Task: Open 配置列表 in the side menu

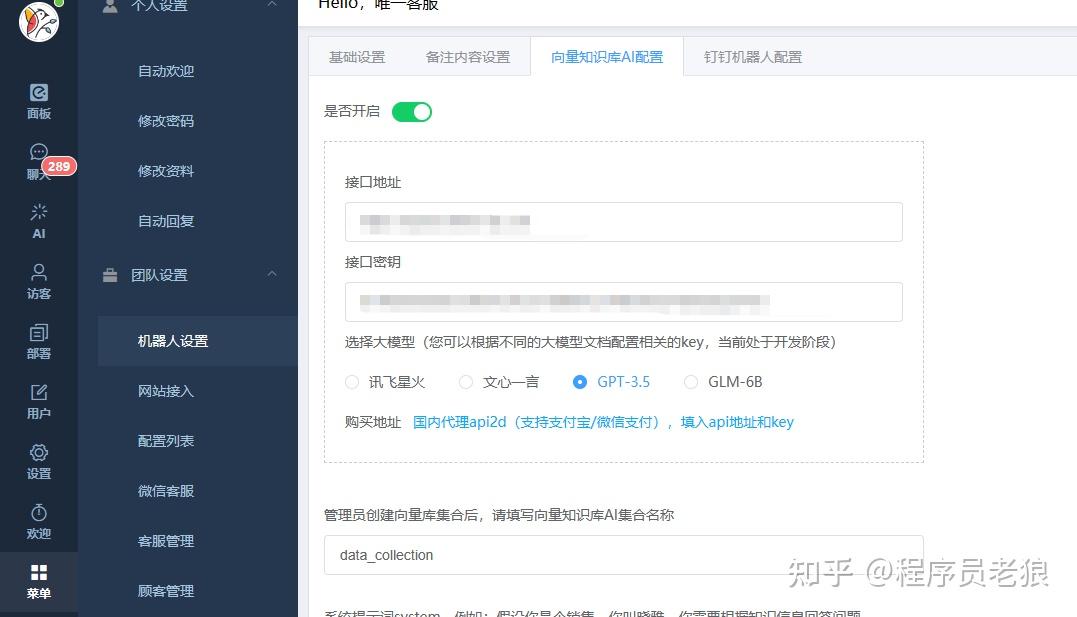Action: [x=166, y=441]
